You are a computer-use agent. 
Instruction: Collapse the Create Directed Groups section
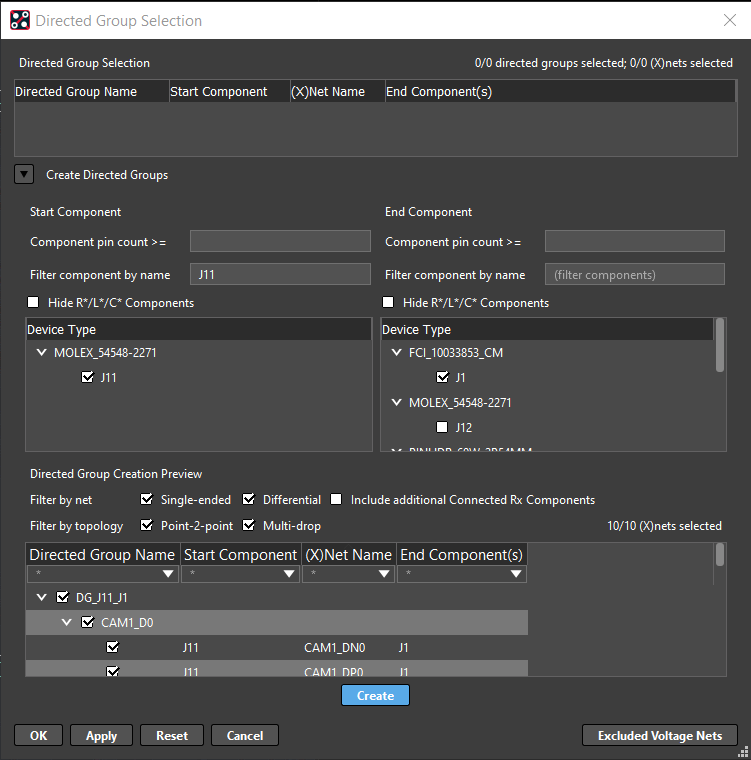[23, 174]
